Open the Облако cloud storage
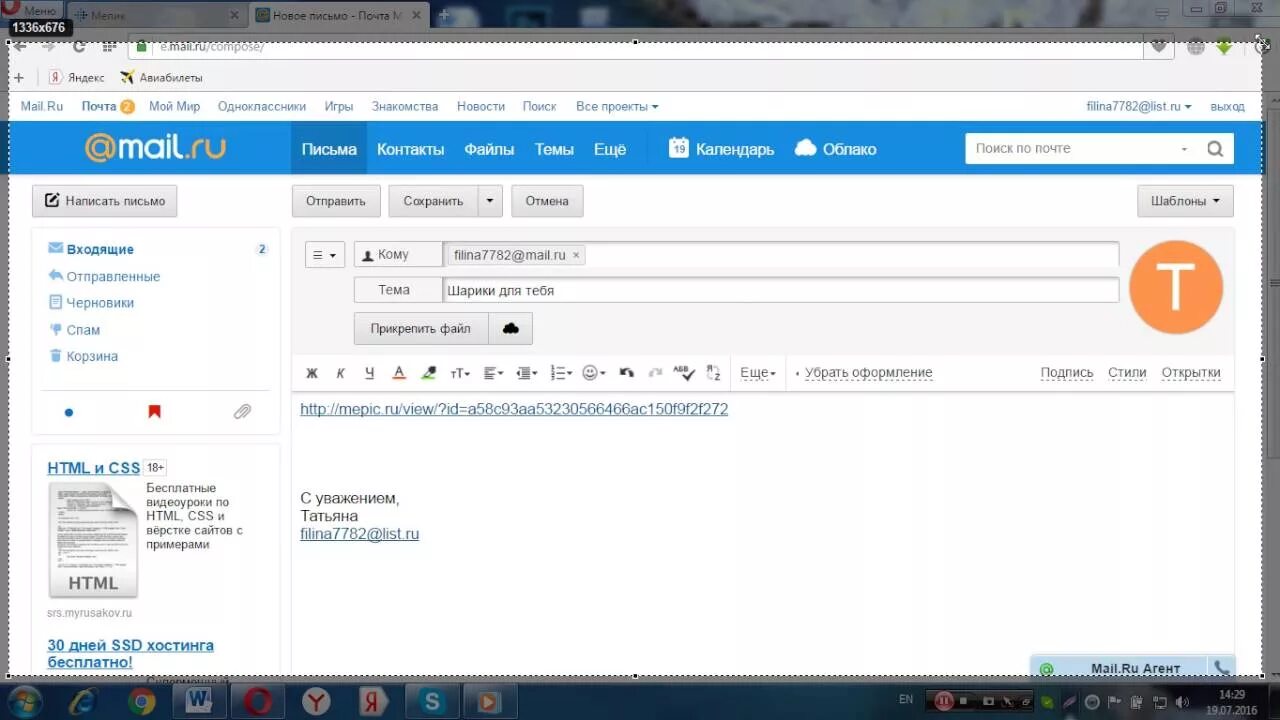The width and height of the screenshot is (1280, 720). click(835, 149)
